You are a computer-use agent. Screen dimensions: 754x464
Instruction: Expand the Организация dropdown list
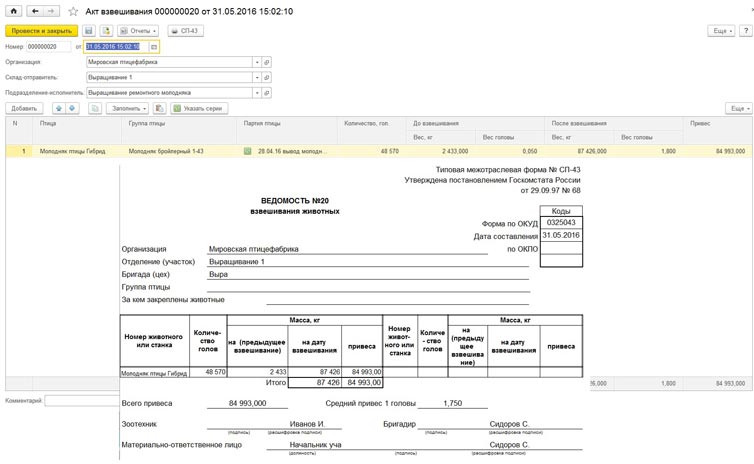tap(257, 62)
